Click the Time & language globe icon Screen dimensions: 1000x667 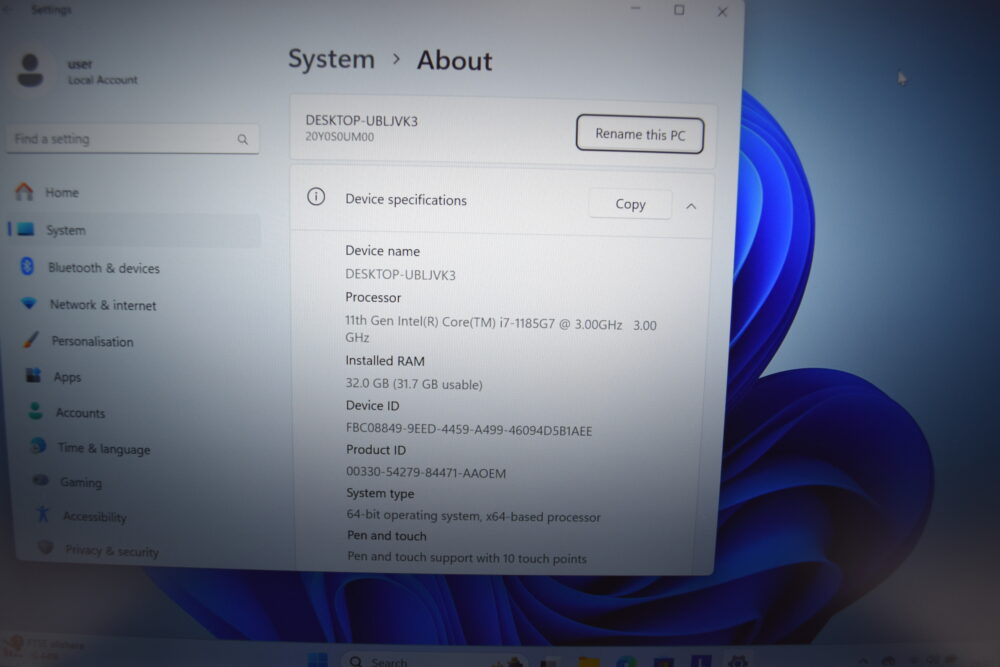(x=38, y=446)
